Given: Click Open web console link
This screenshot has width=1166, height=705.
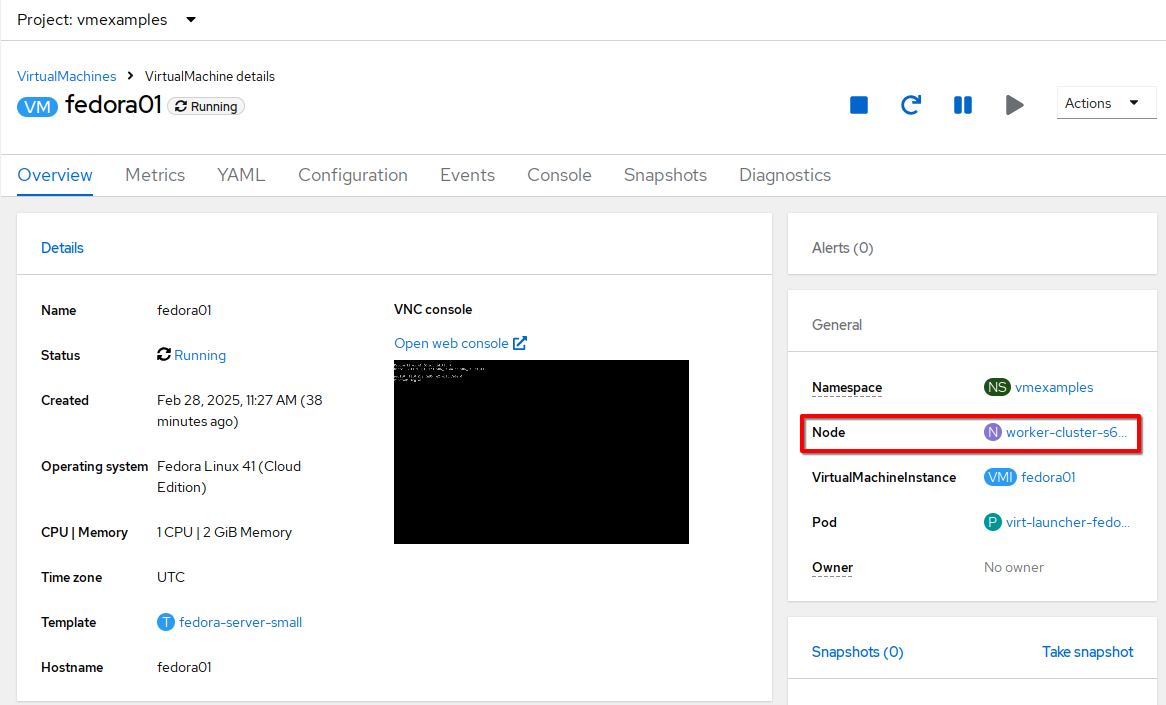Looking at the screenshot, I should click(451, 343).
